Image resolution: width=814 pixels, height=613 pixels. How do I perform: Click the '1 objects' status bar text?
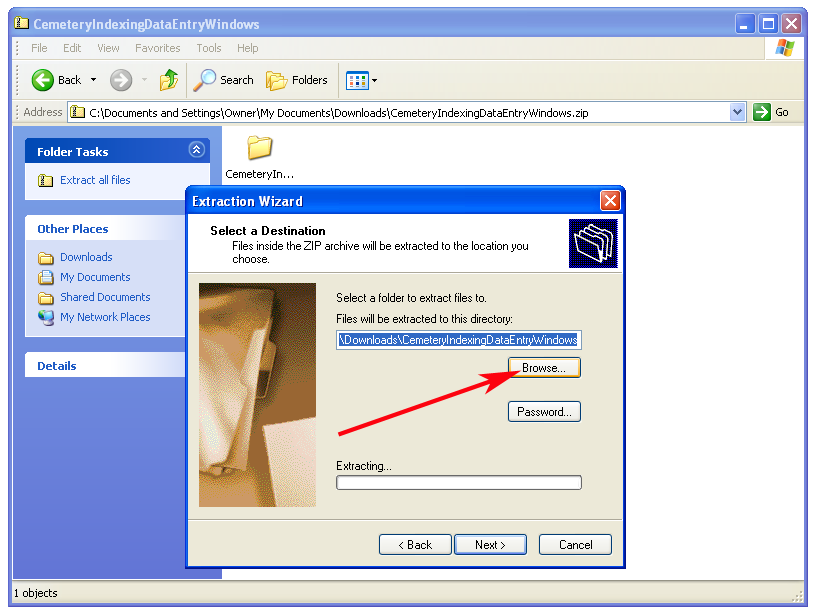coord(36,593)
